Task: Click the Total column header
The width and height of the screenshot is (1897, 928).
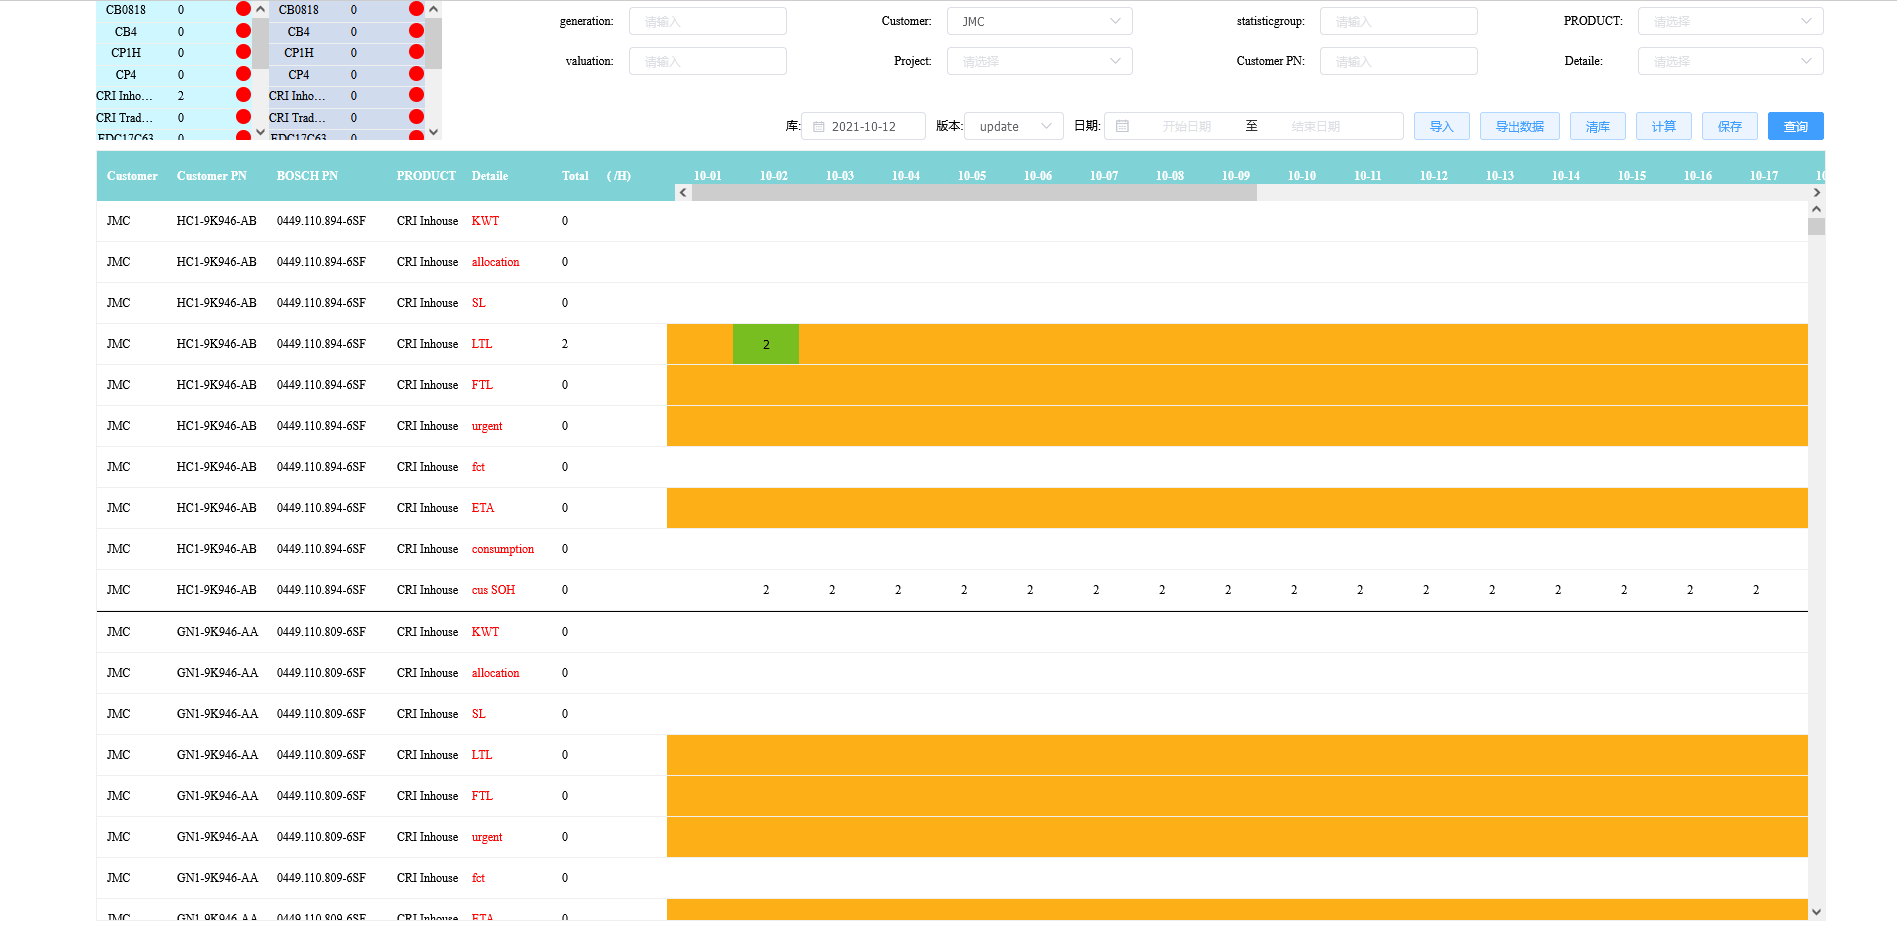Action: tap(575, 176)
